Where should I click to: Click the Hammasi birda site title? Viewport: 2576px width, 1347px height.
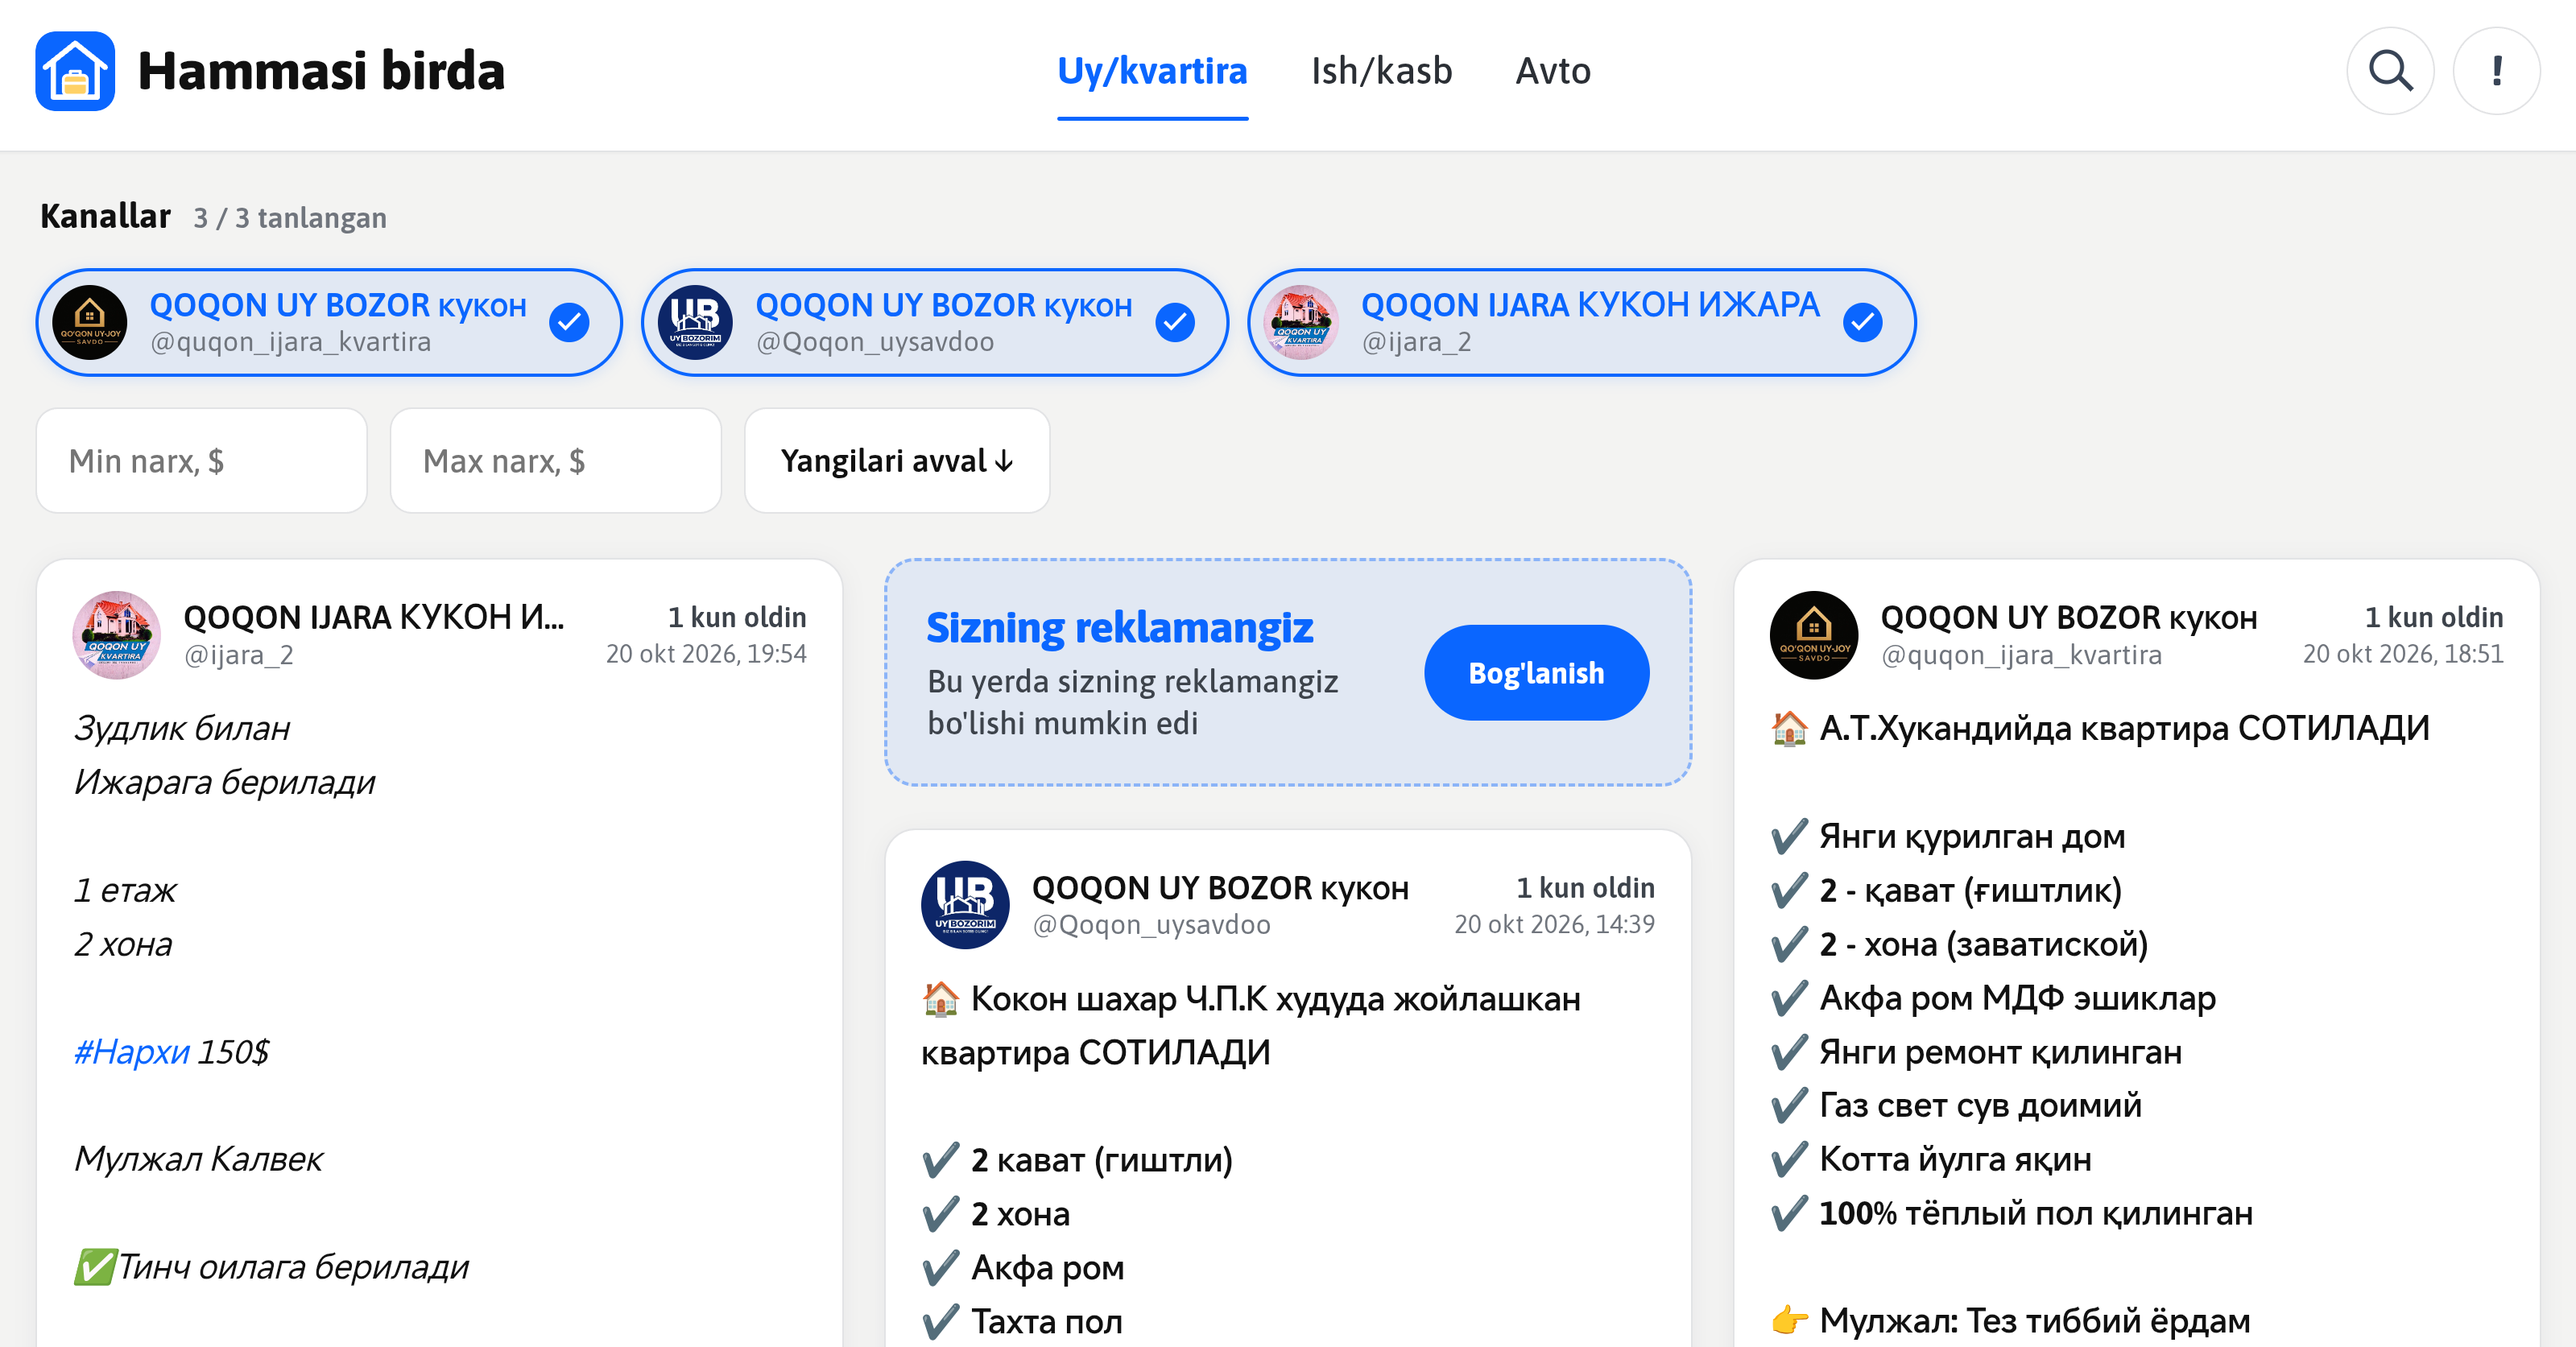pyautogui.click(x=321, y=71)
